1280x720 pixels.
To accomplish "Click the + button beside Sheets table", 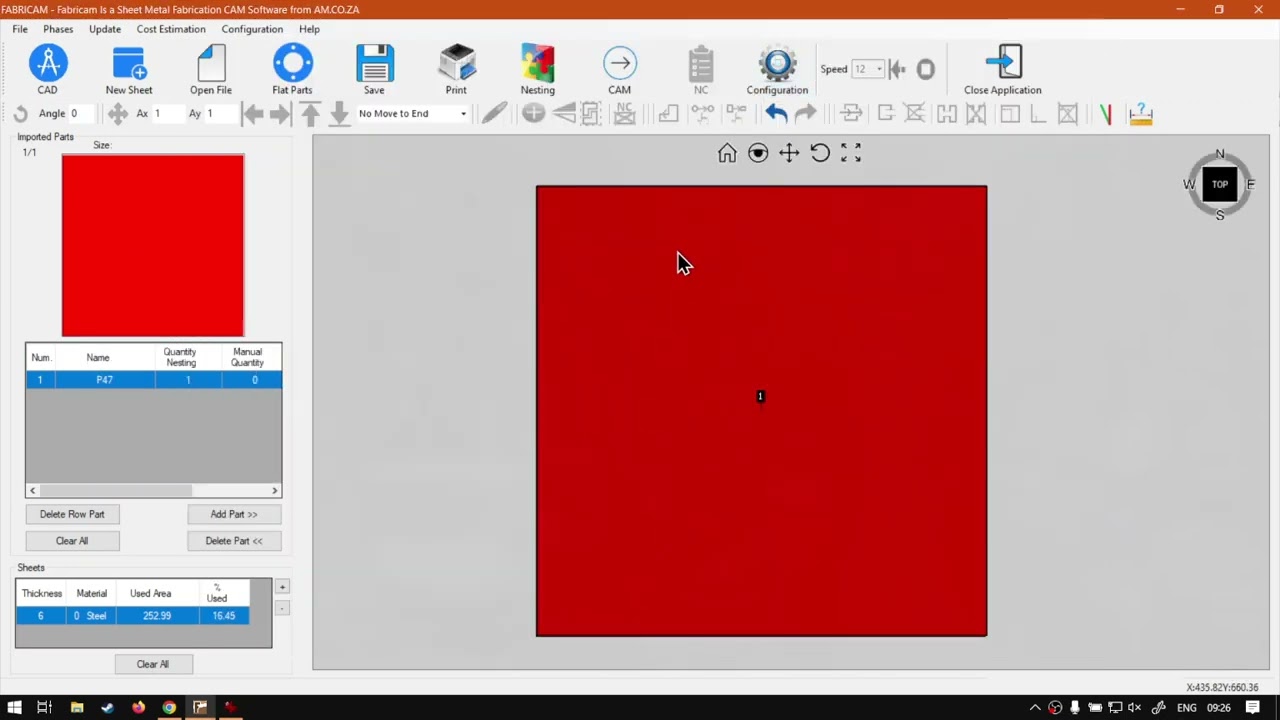I will pyautogui.click(x=282, y=587).
